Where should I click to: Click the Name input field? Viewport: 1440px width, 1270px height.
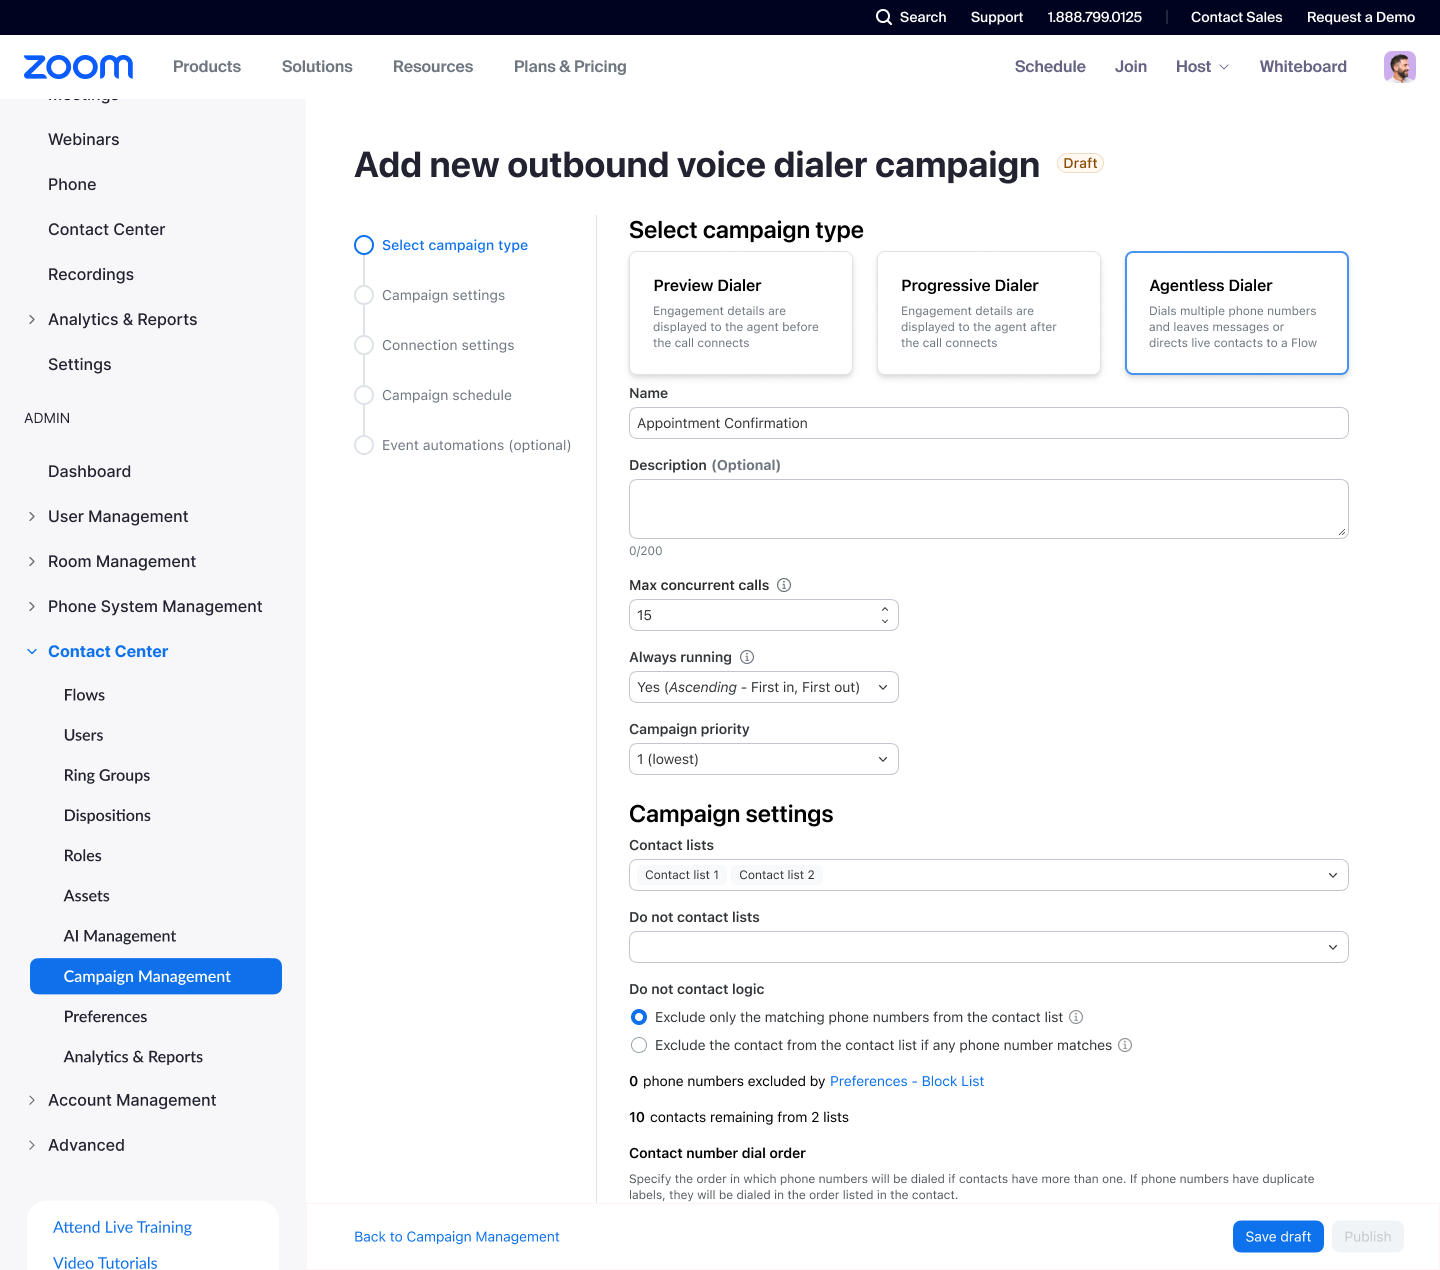pyautogui.click(x=989, y=423)
